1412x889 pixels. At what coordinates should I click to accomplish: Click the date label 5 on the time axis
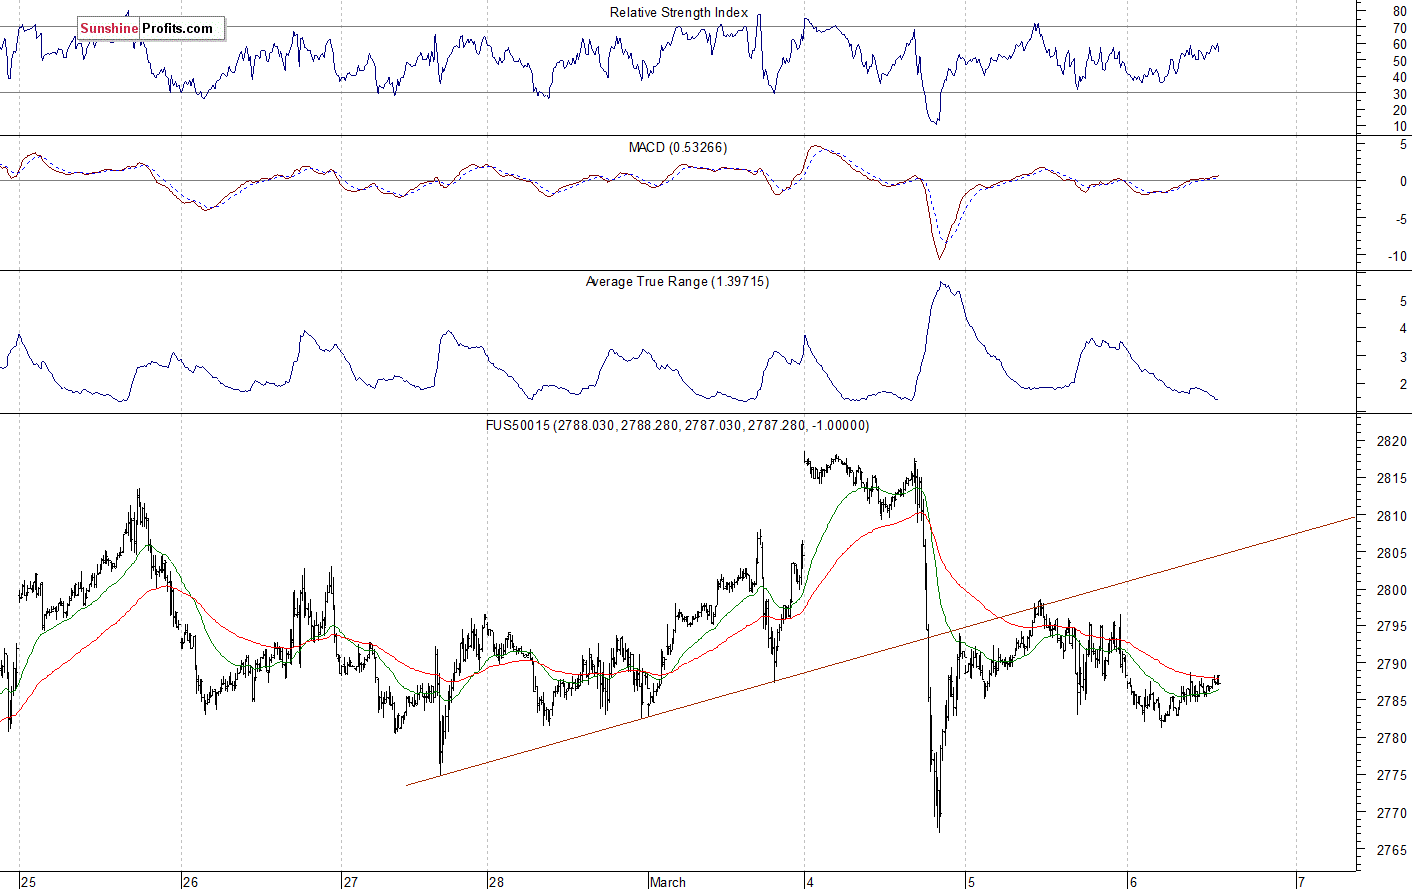tap(971, 882)
